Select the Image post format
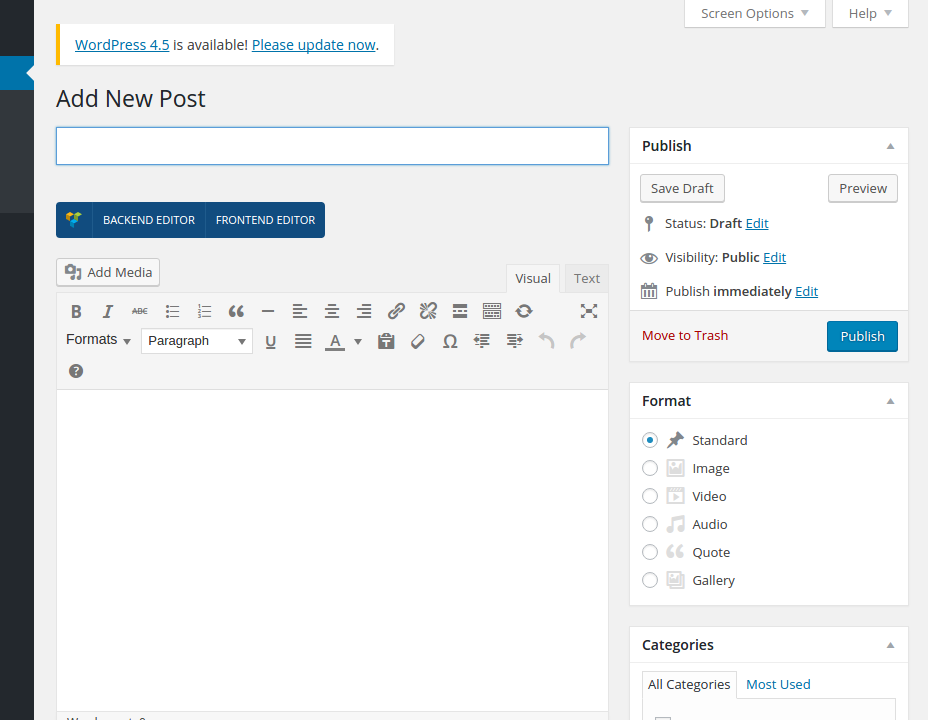The image size is (928, 720). tap(650, 468)
